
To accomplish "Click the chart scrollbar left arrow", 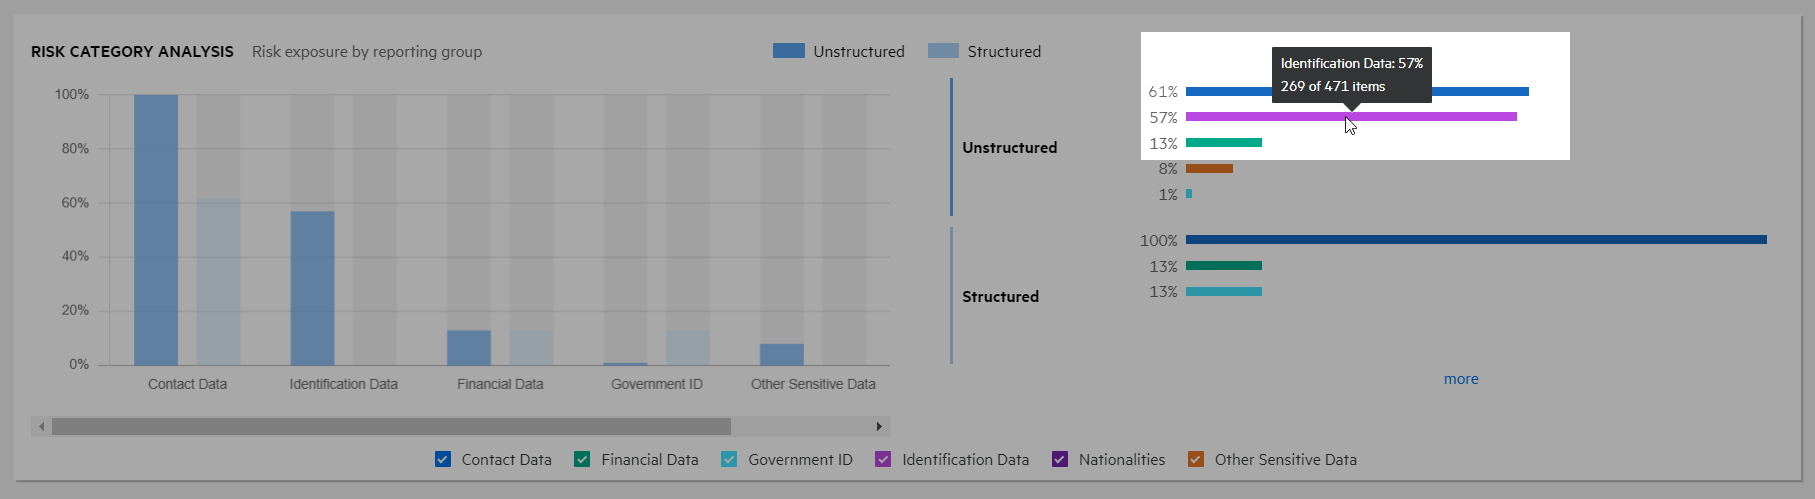I will point(41,427).
